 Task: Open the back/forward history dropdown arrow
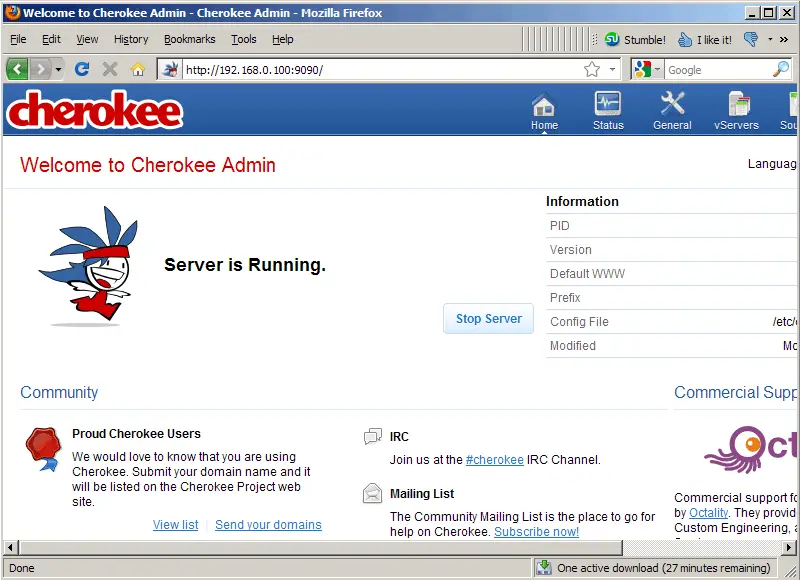(x=59, y=69)
